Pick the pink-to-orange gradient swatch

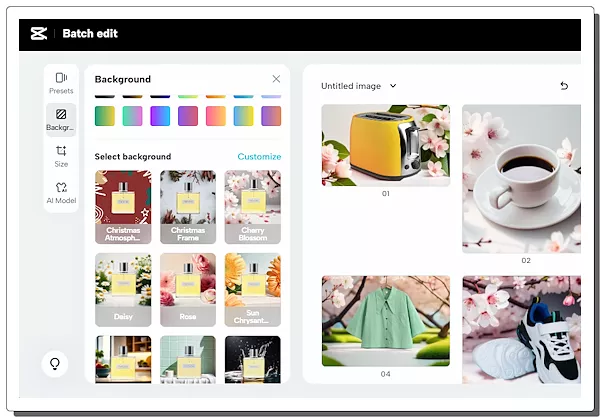216,116
